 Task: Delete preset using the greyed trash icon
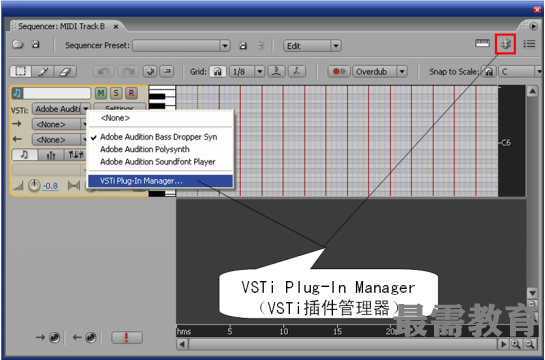pyautogui.click(x=260, y=46)
